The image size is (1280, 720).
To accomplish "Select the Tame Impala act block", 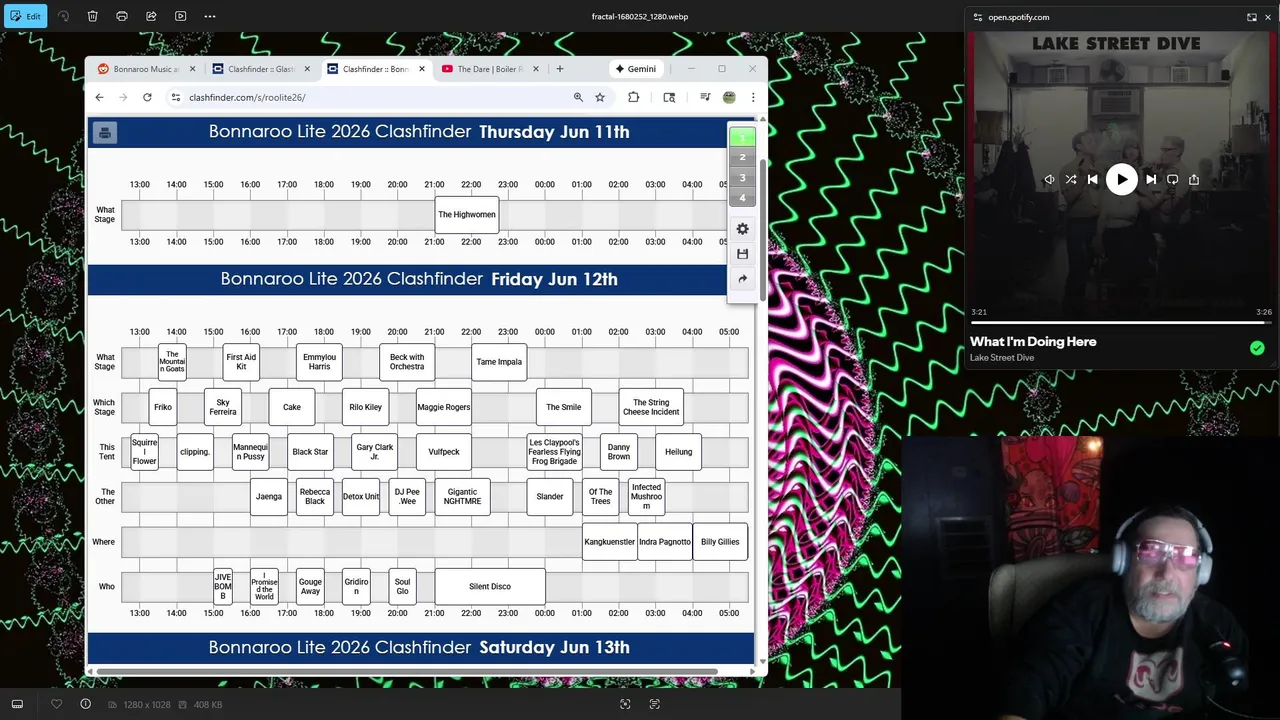I will pyautogui.click(x=499, y=362).
